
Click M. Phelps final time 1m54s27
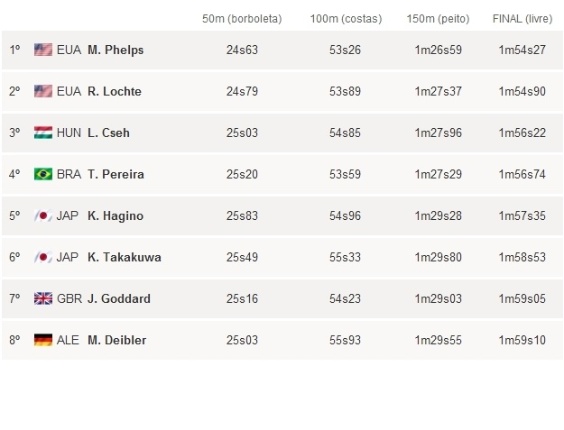tap(522, 50)
